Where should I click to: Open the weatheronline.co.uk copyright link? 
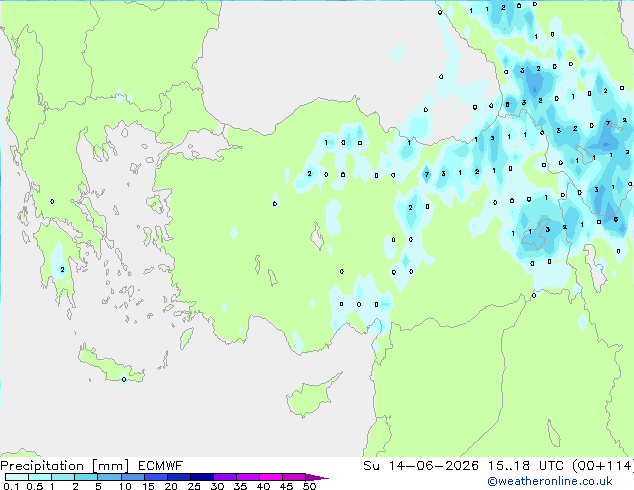click(549, 481)
